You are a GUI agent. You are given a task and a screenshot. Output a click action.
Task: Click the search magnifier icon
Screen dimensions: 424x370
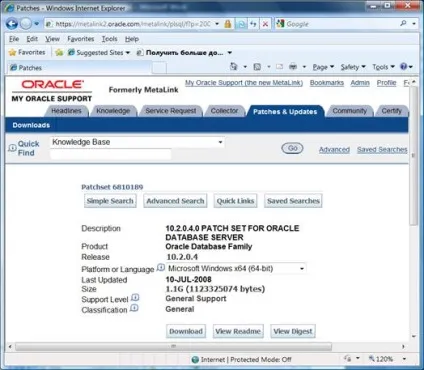coord(403,24)
